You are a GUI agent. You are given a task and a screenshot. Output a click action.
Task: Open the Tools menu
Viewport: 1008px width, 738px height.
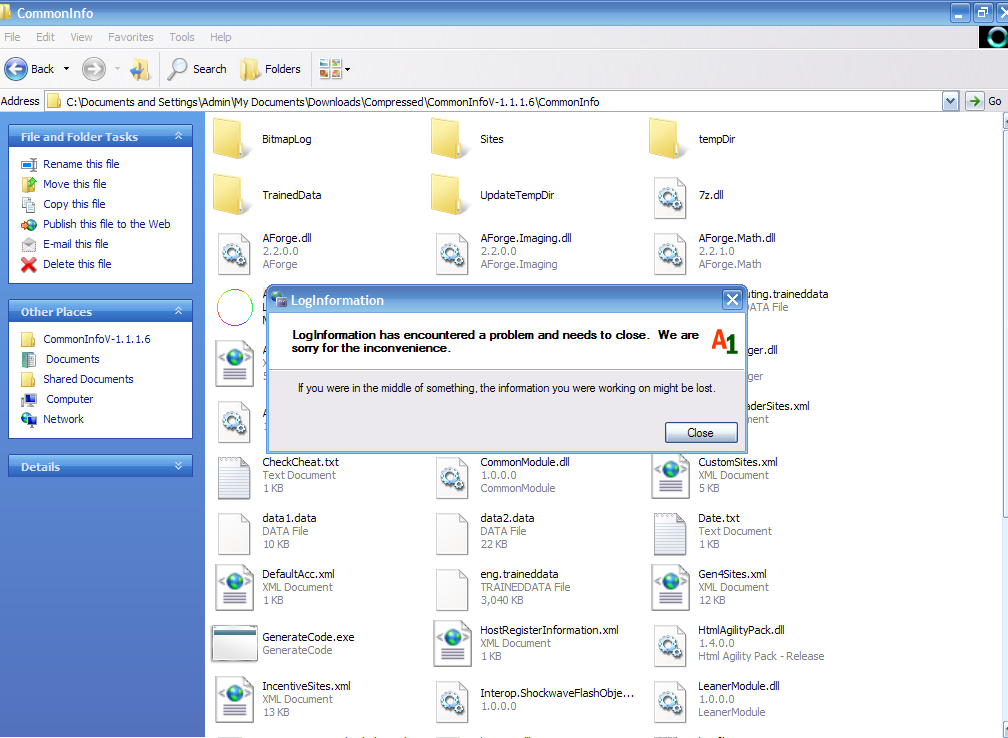coord(182,37)
